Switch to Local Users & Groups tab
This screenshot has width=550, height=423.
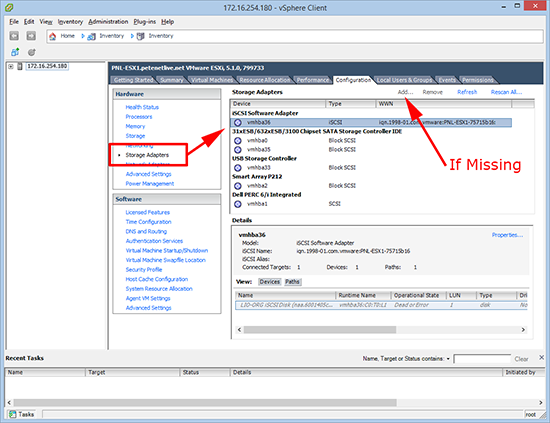tap(404, 80)
